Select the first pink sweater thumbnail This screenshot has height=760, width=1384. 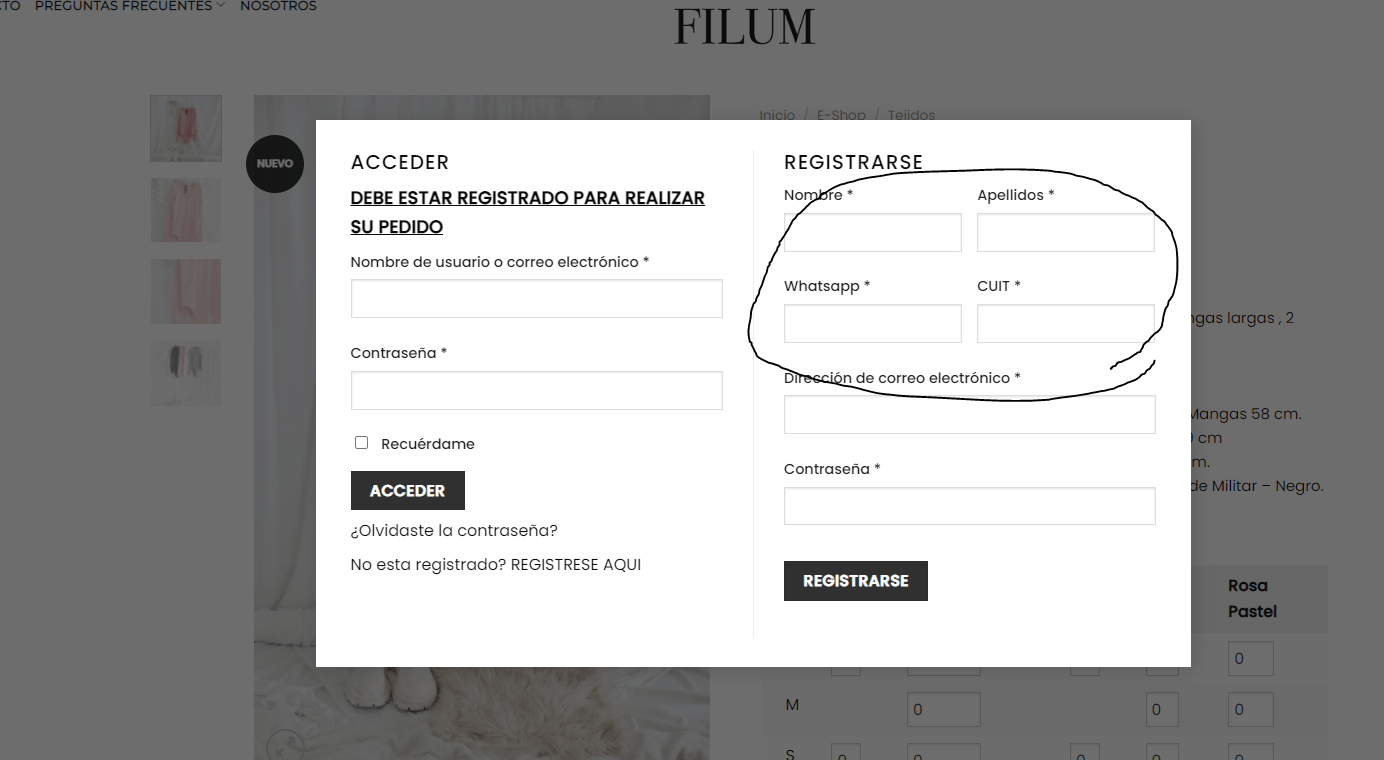(x=186, y=128)
